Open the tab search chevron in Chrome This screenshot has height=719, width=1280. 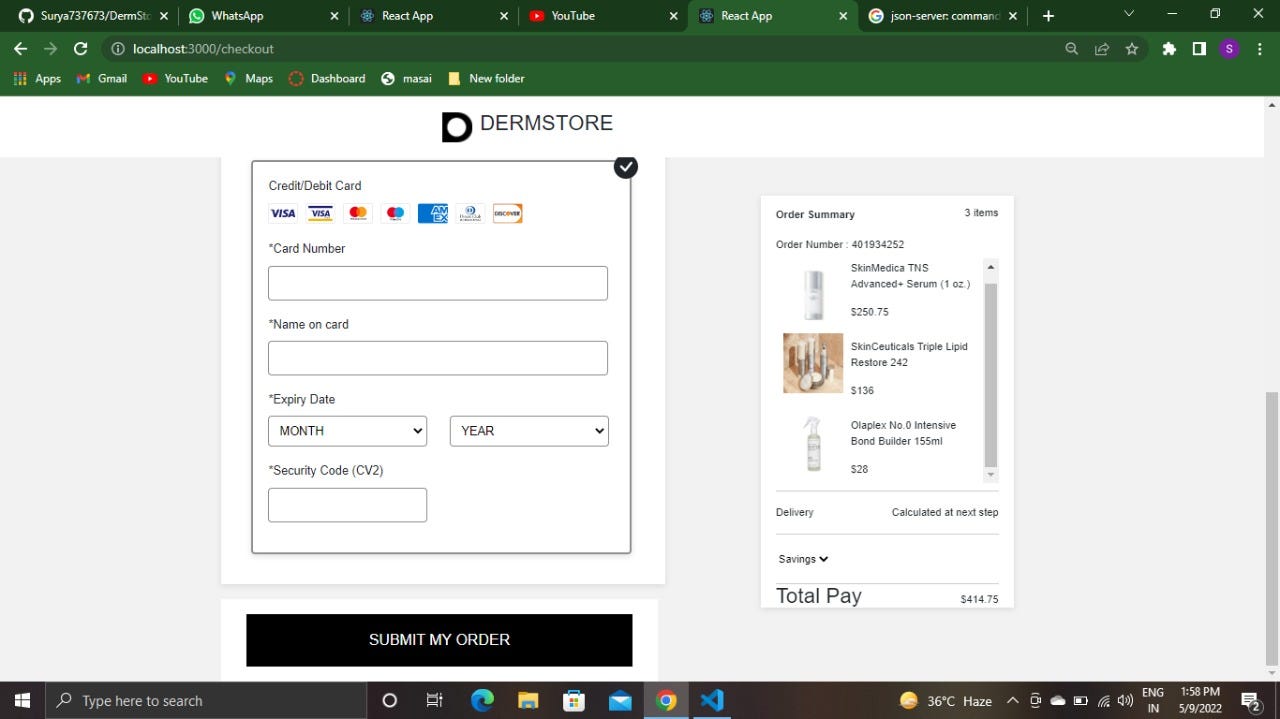click(x=1129, y=14)
